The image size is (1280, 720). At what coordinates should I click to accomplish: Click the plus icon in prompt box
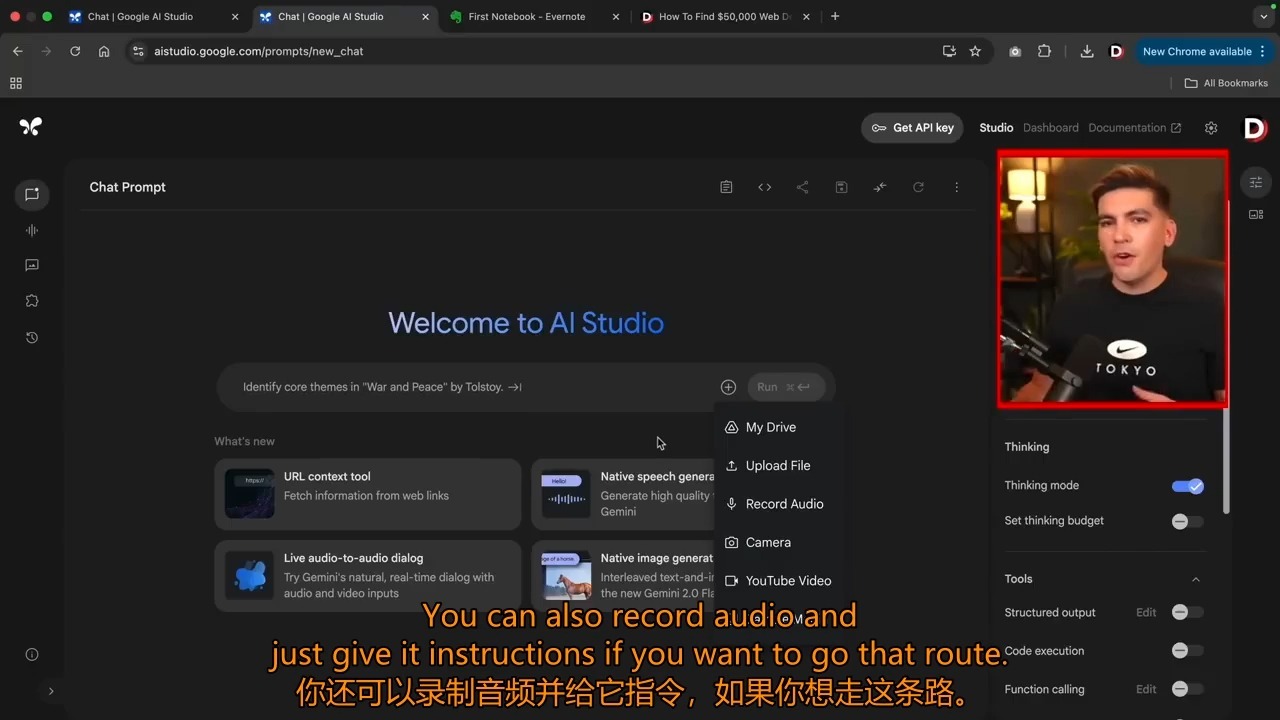point(728,387)
